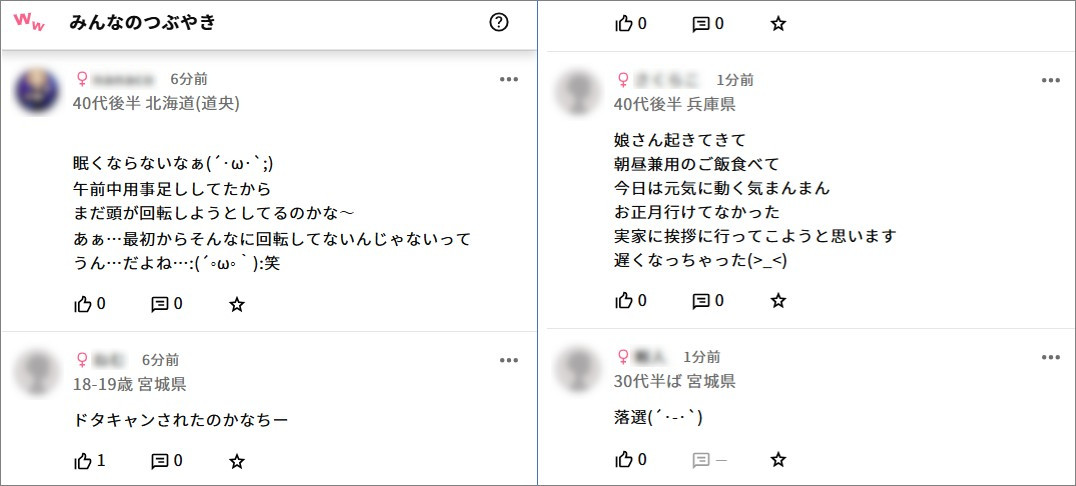Screen dimensions: 1076x486
Task: Open the みんなのつぶやき page title
Action: point(142,23)
